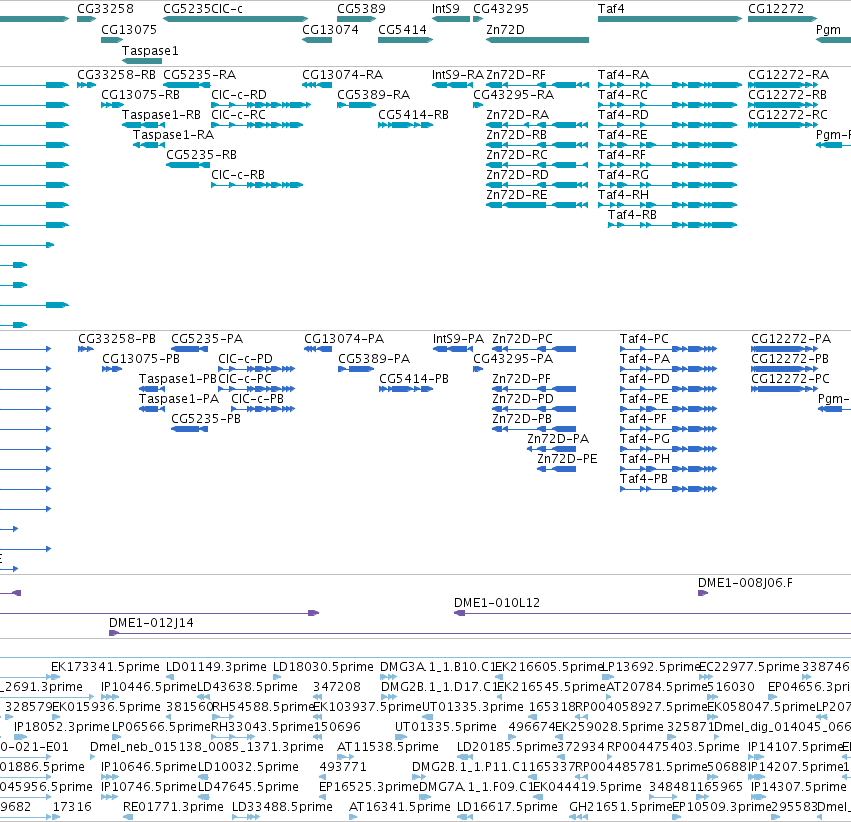851x822 pixels.
Task: Click the DME1-010L12 BAC label
Action: [x=497, y=603]
